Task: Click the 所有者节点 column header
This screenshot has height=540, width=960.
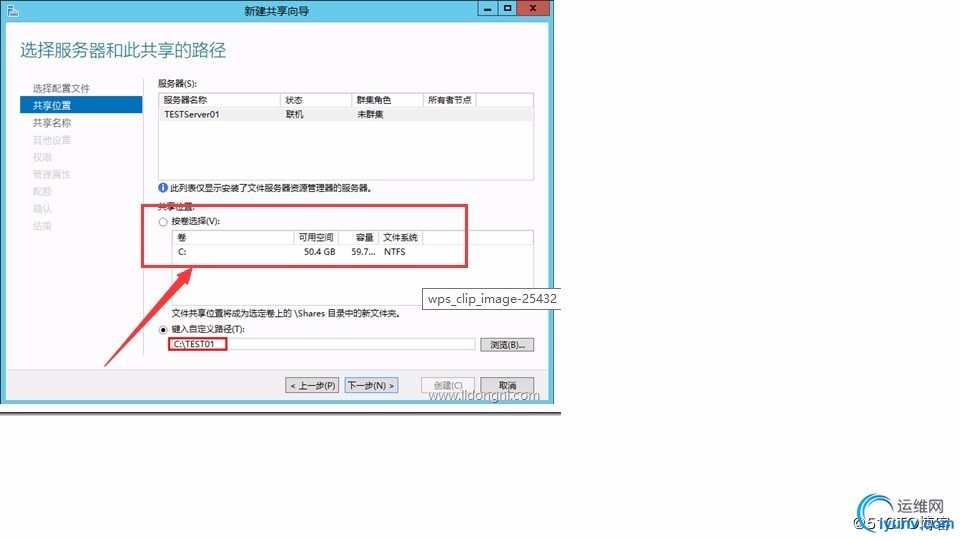Action: click(x=449, y=100)
